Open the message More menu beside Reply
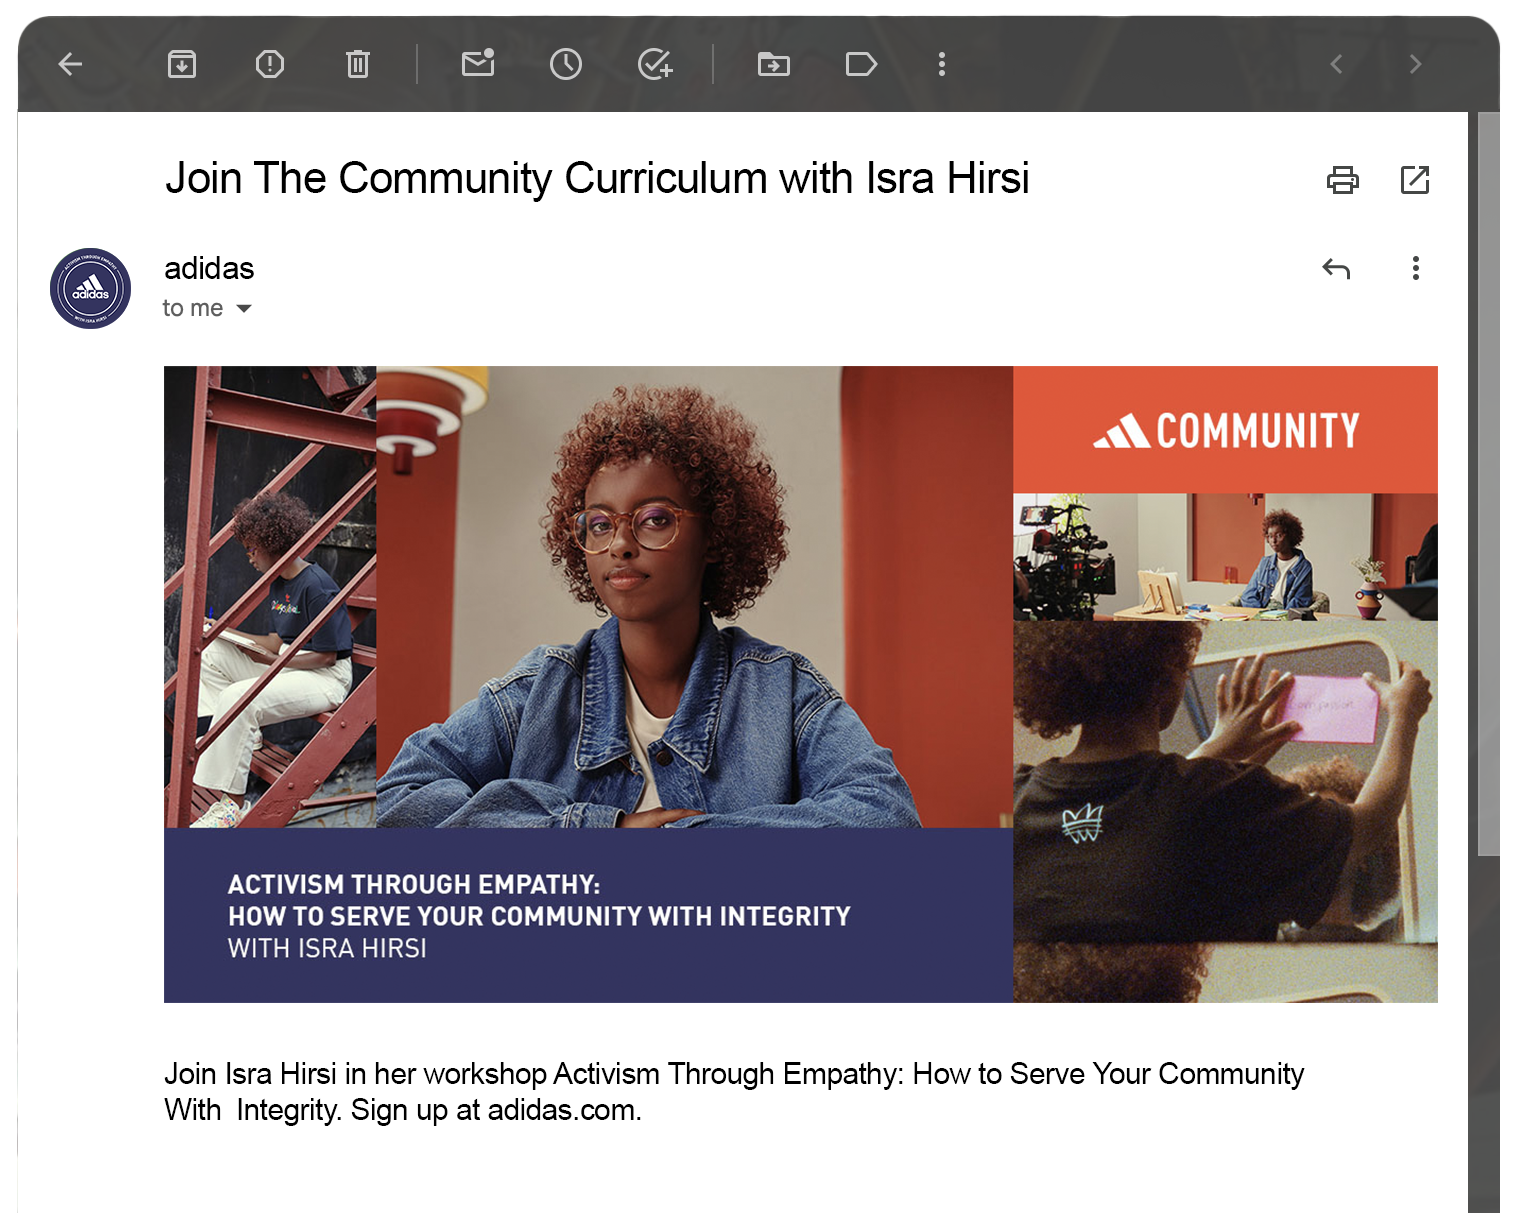Viewport: 1520px width, 1213px height. pyautogui.click(x=1416, y=268)
